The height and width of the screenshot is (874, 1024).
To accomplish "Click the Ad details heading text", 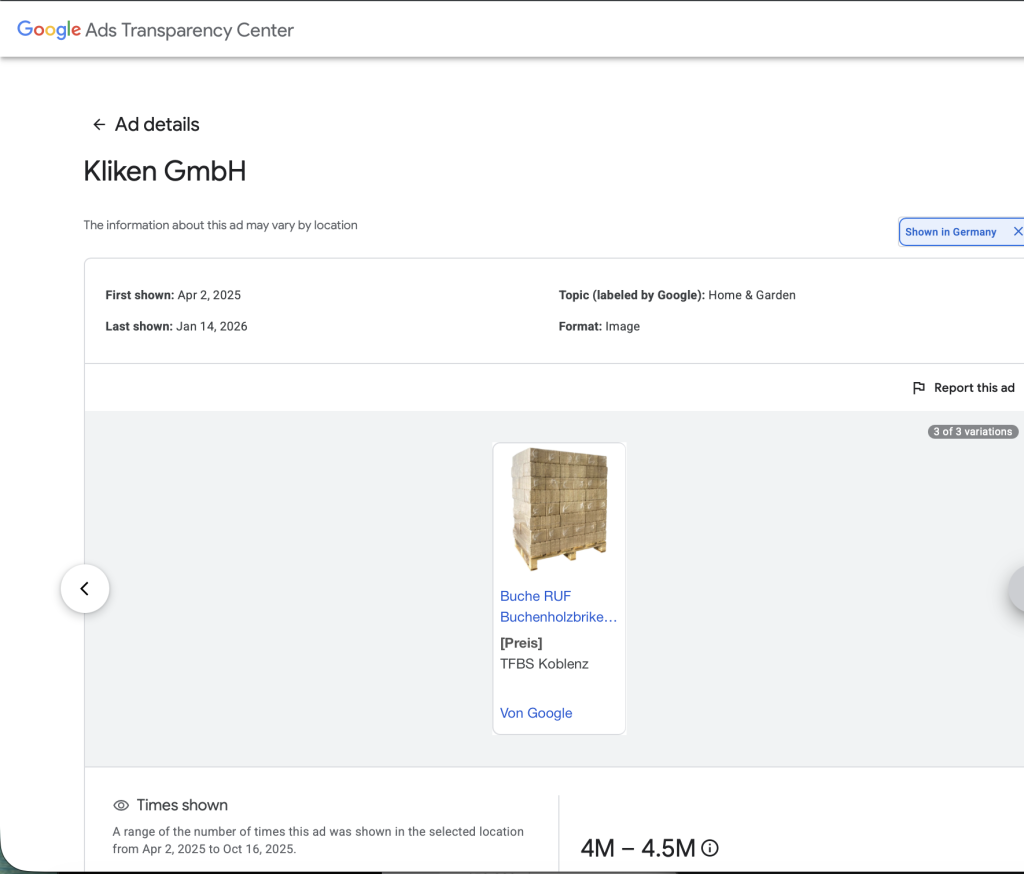I will click(157, 125).
